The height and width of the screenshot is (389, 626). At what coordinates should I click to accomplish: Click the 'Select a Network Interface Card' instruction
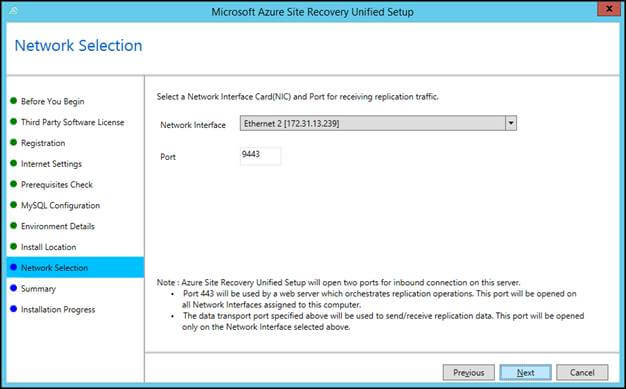coord(297,97)
